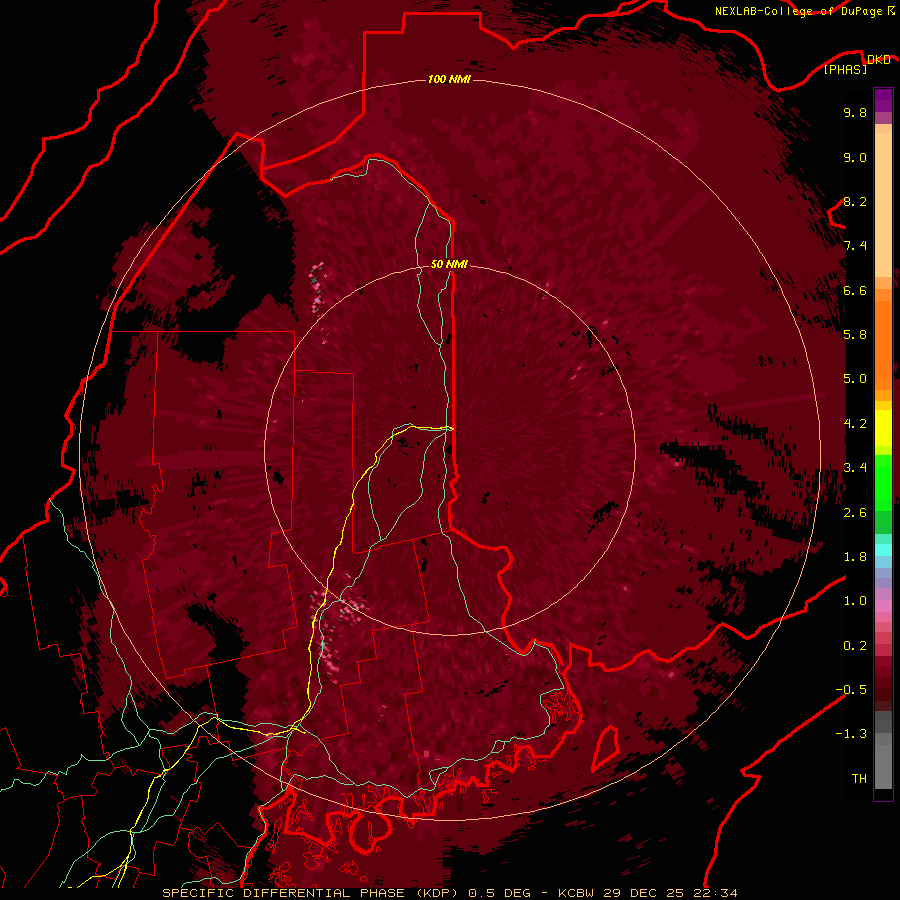Click the 5.0 value on color scale
The width and height of the screenshot is (900, 900).
coord(855,379)
